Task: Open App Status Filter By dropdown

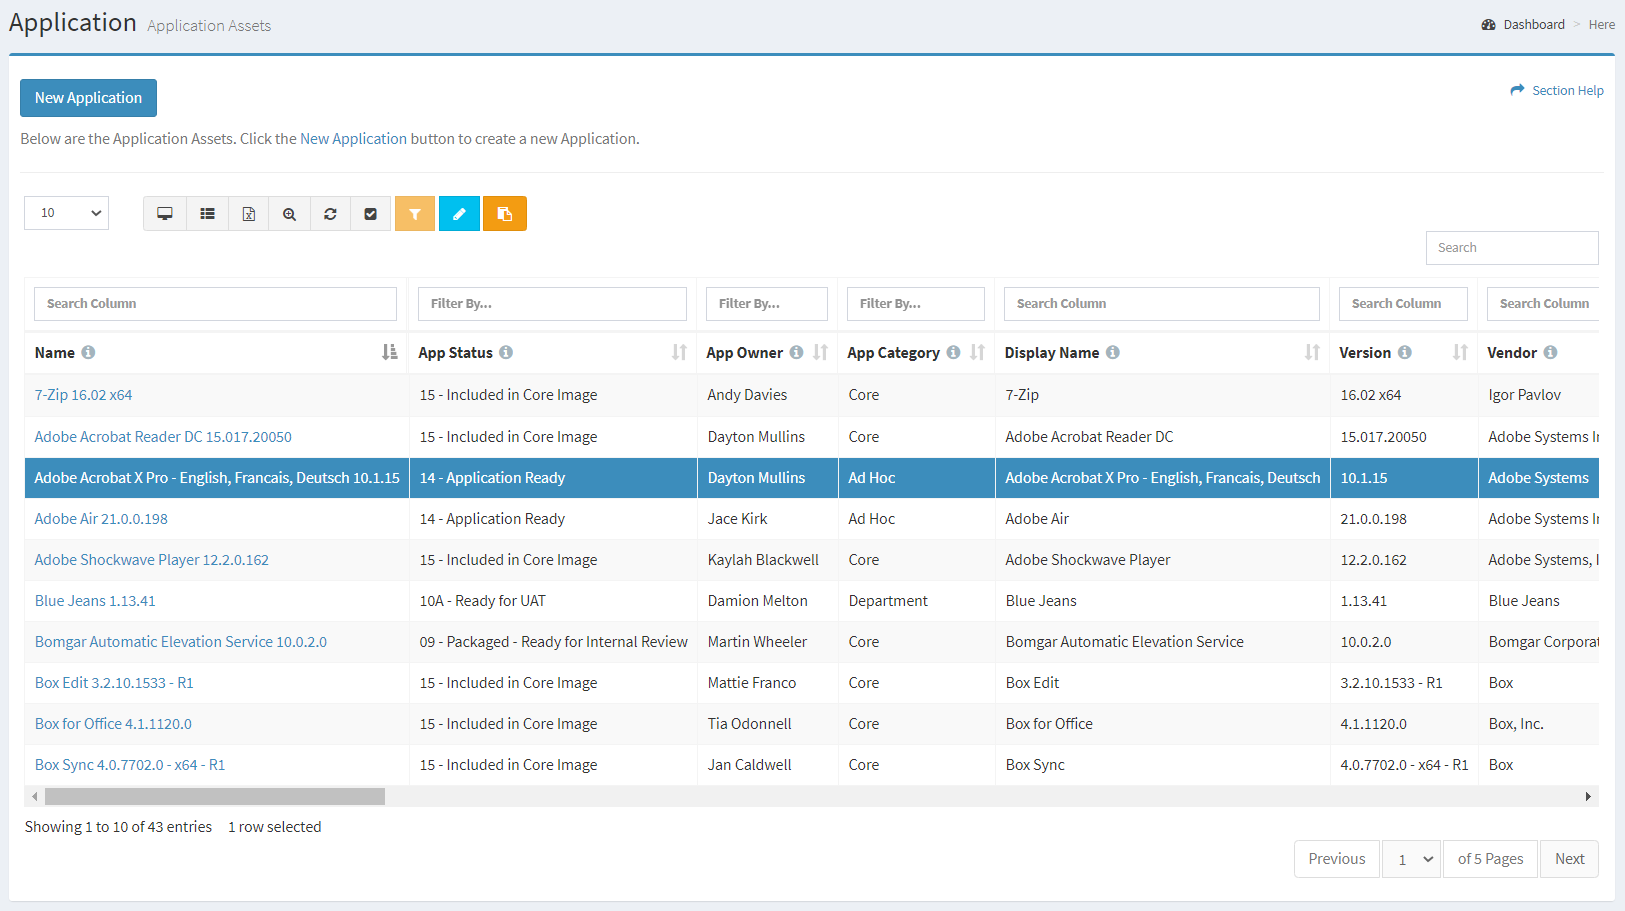Action: [552, 304]
